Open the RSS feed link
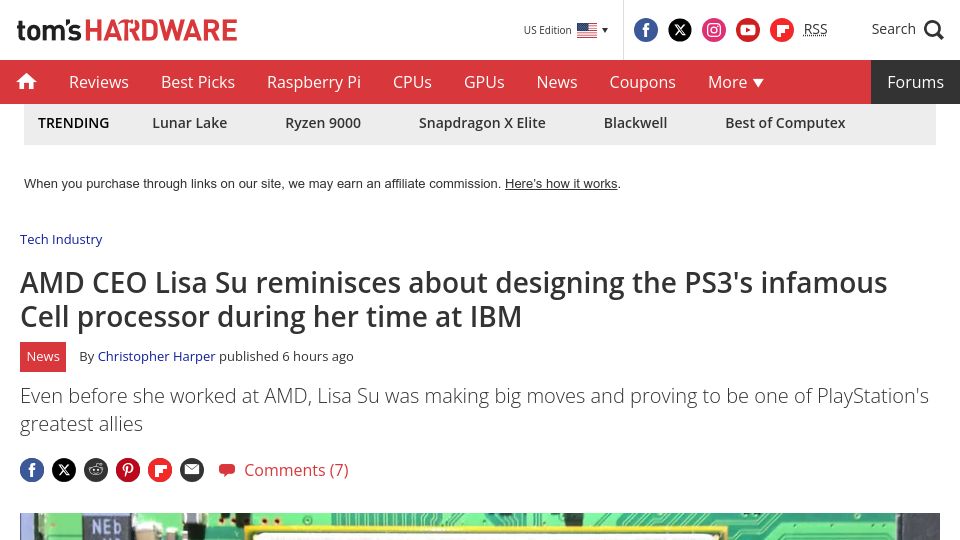Viewport: 960px width, 540px height. [815, 29]
